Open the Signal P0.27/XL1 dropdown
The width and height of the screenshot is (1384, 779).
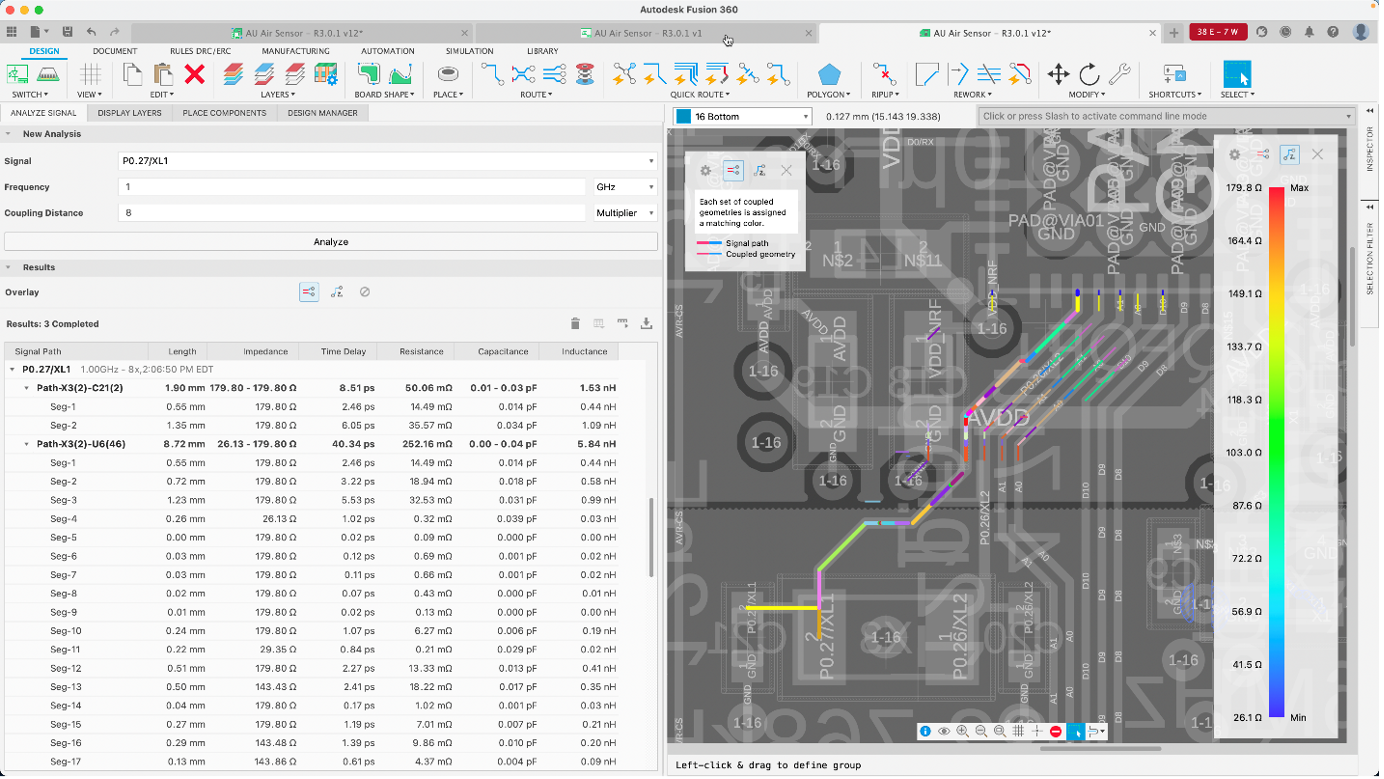[387, 161]
